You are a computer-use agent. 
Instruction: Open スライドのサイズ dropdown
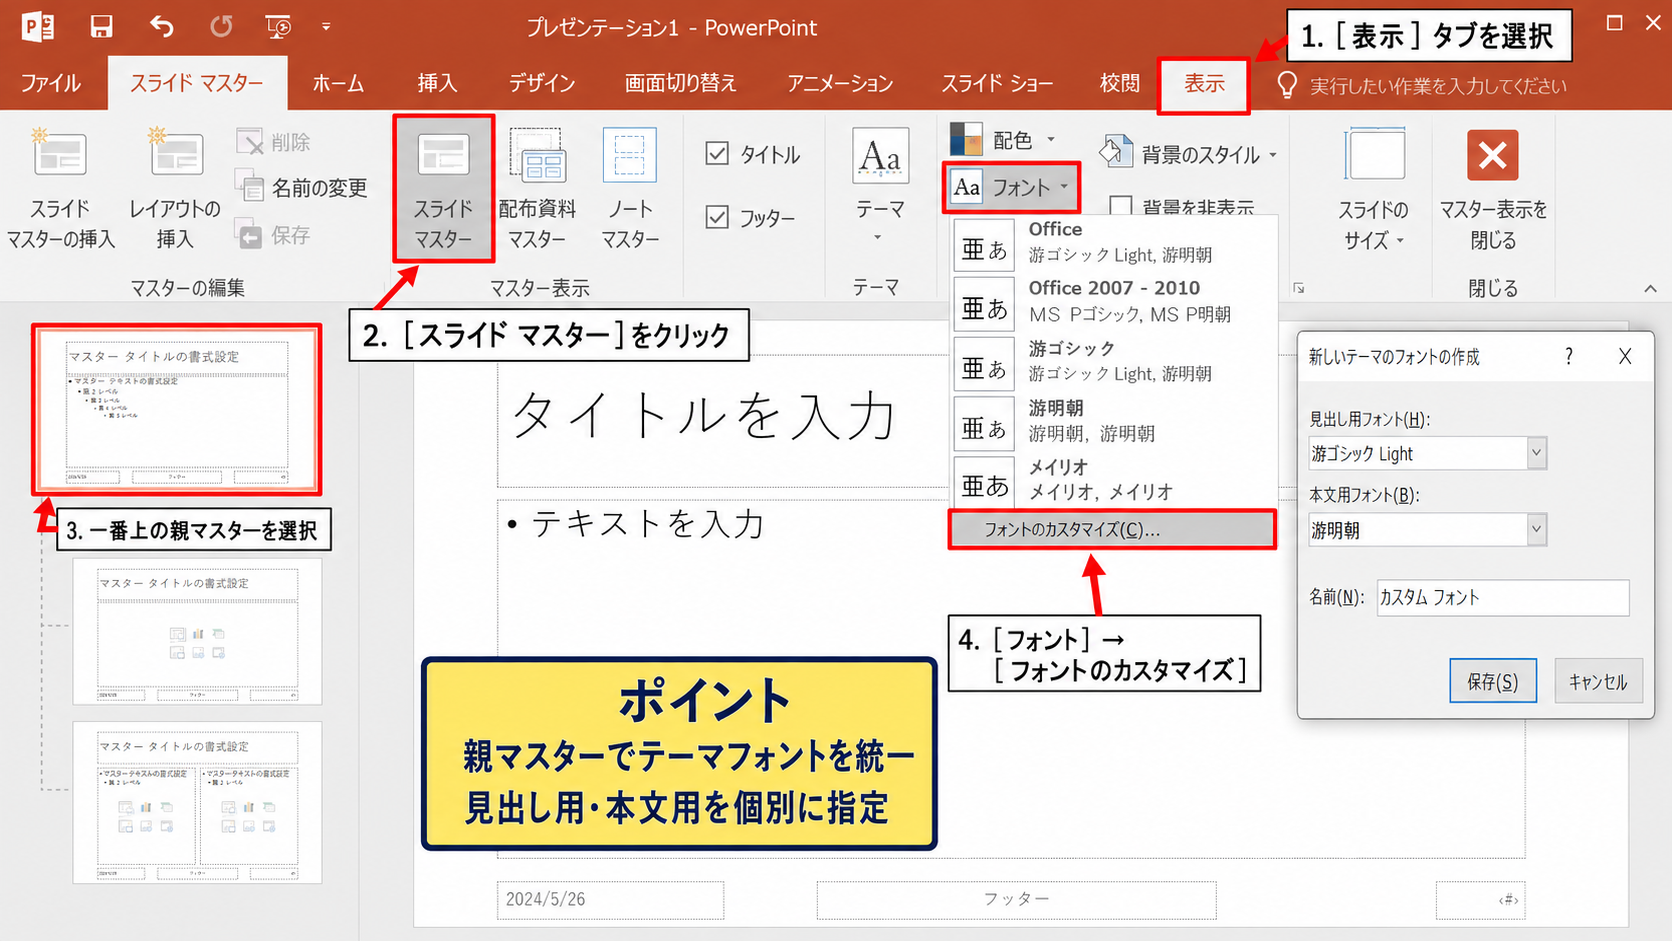point(1373,188)
